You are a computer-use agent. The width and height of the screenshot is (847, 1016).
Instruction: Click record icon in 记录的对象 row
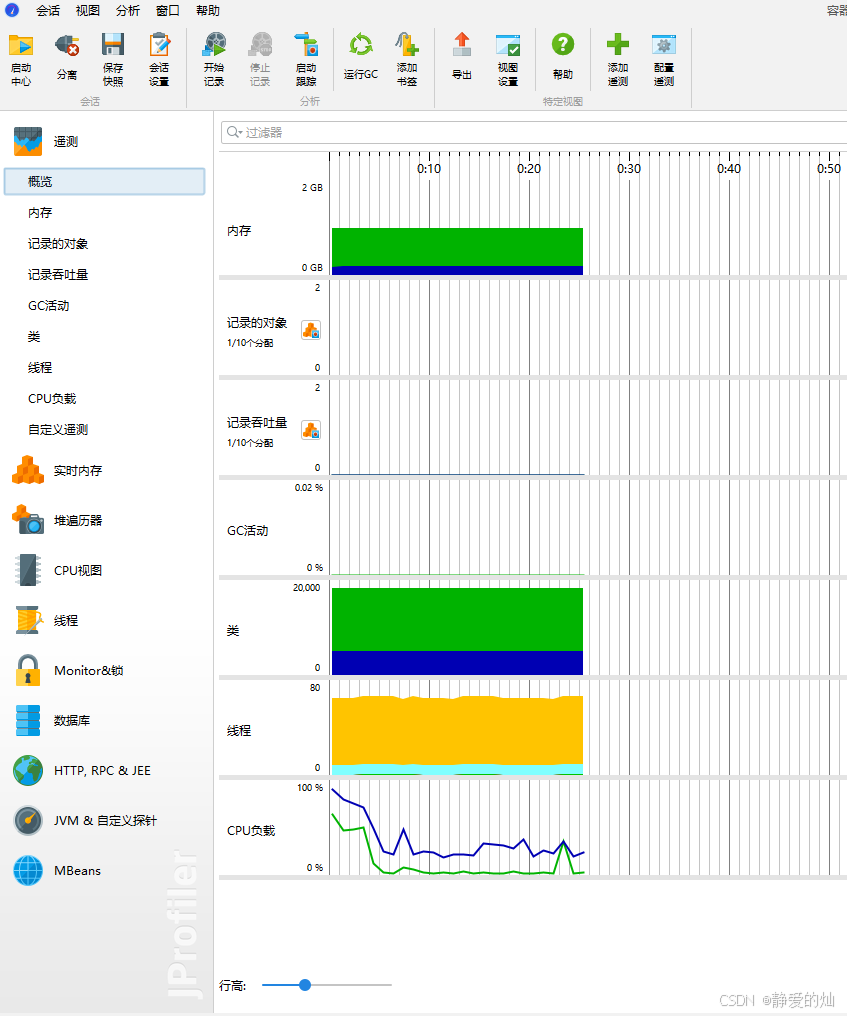[311, 330]
